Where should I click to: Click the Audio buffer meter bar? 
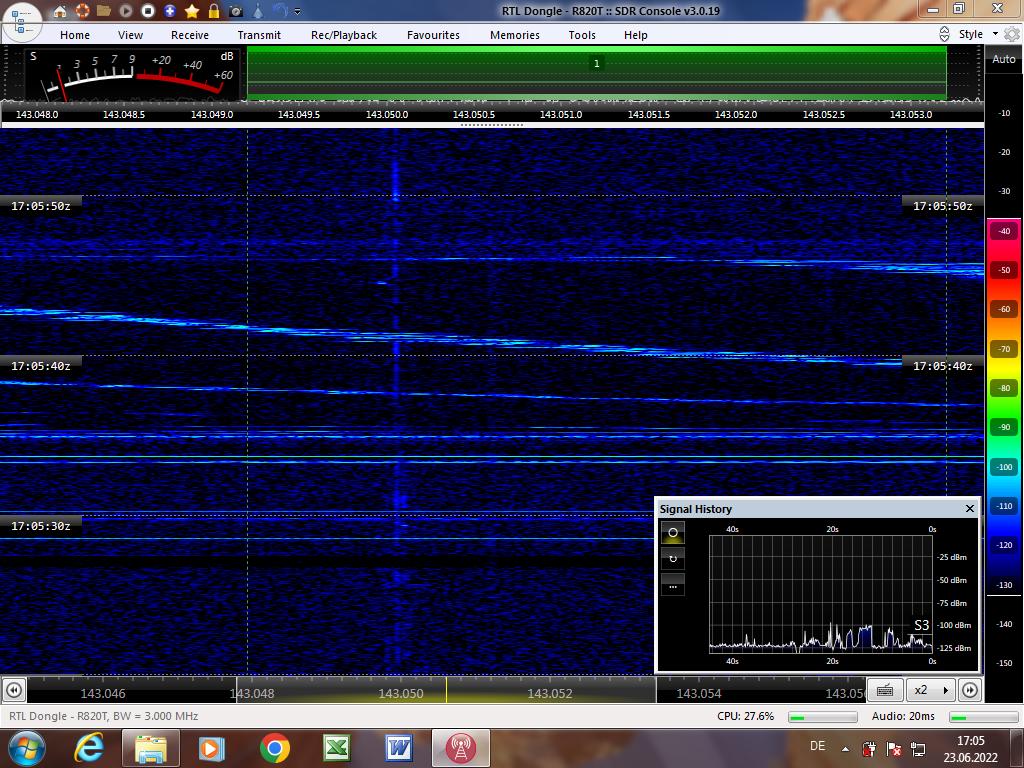984,717
